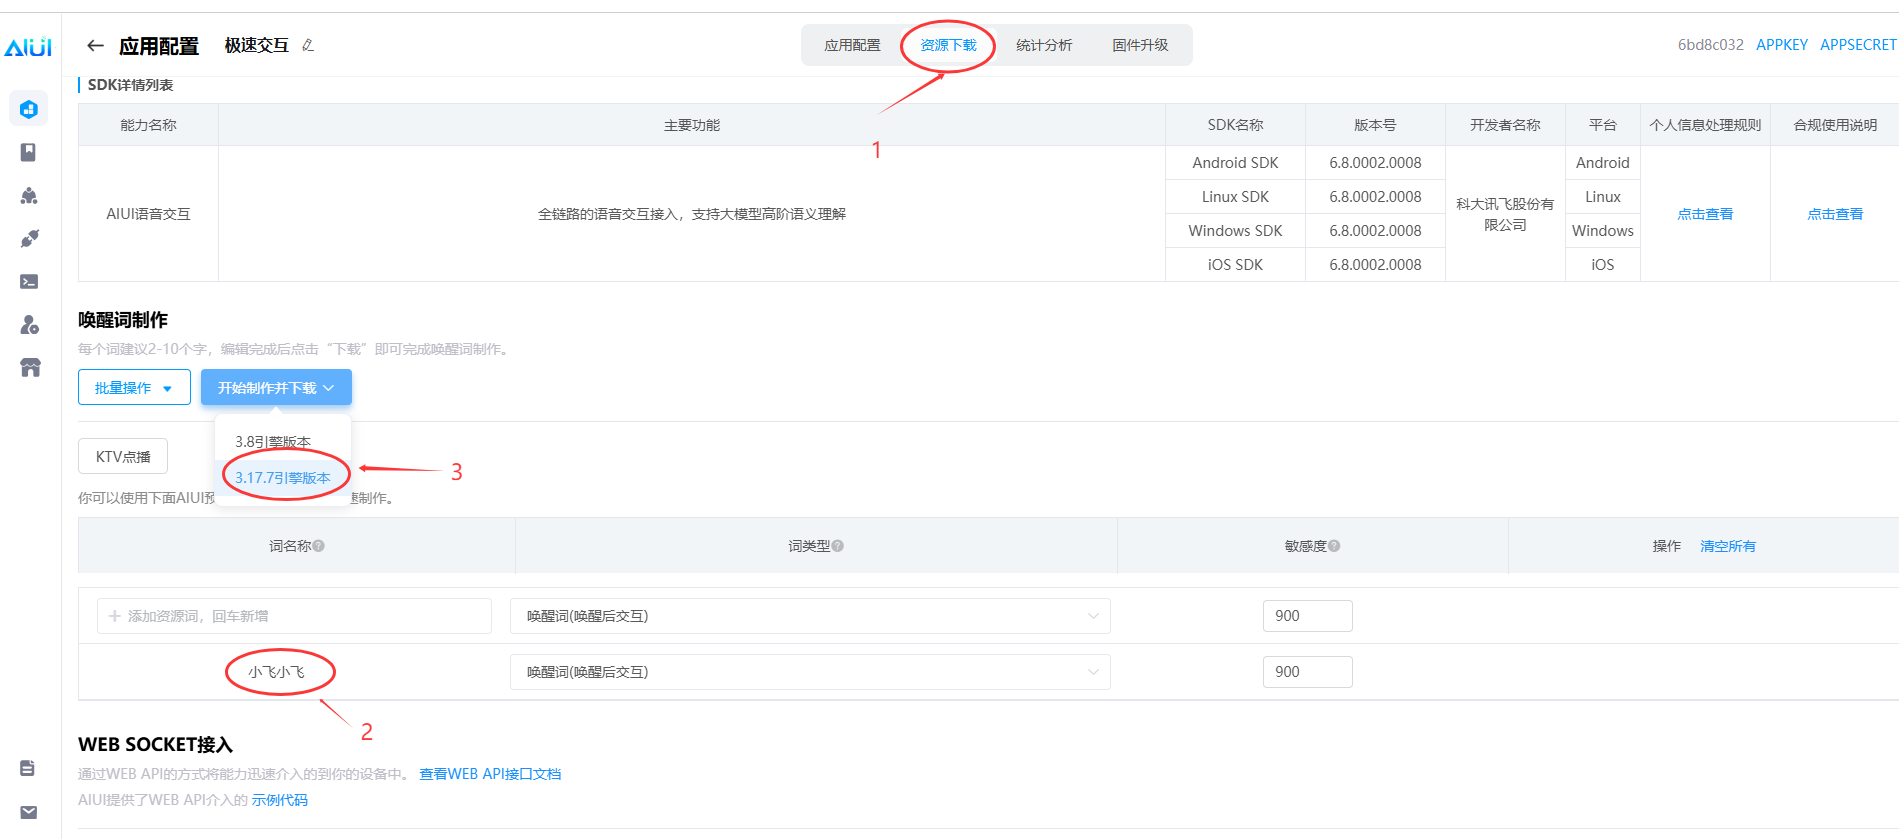Image resolution: width=1899 pixels, height=839 pixels.
Task: Expand the 批量操作 dropdown
Action: 134,388
